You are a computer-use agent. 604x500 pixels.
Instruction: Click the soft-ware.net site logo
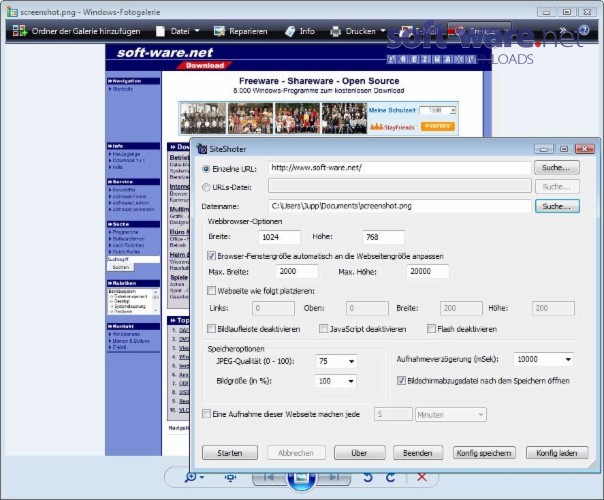pos(165,52)
